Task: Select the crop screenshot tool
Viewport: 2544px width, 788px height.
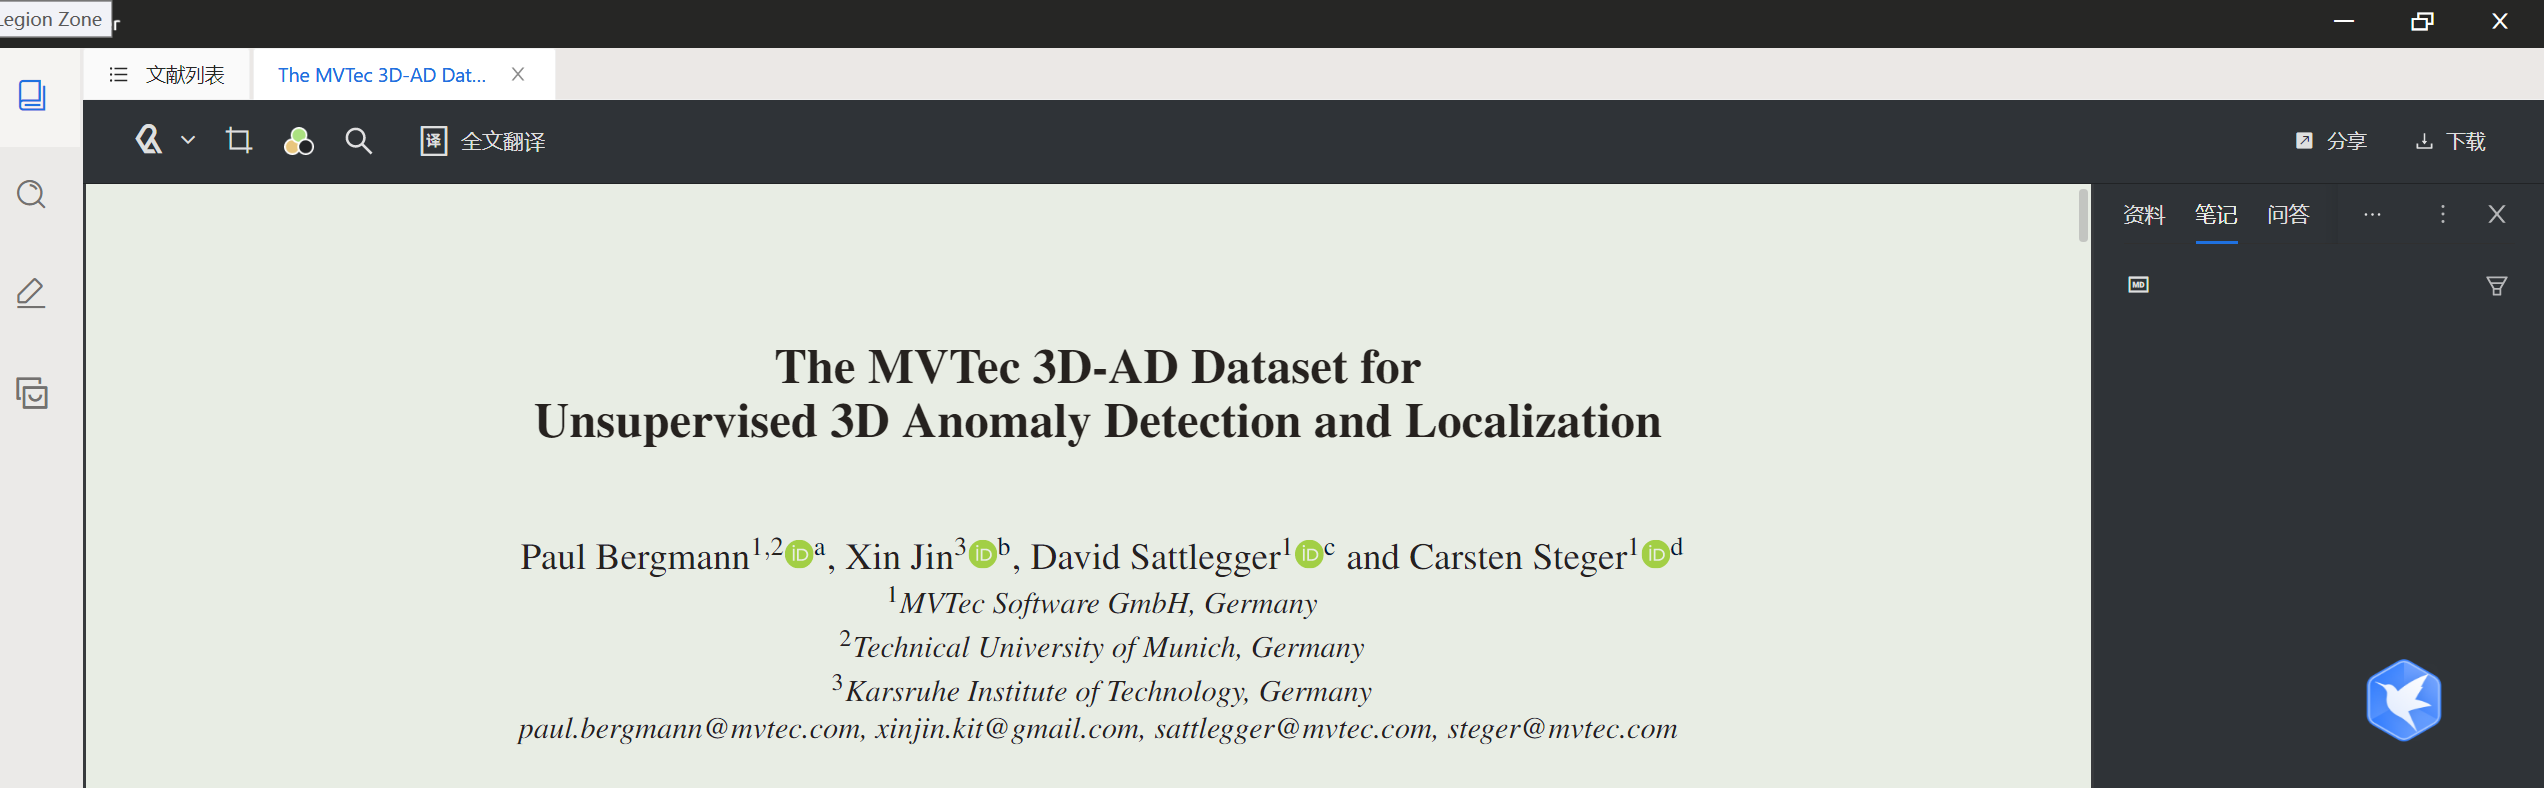Action: coord(238,141)
